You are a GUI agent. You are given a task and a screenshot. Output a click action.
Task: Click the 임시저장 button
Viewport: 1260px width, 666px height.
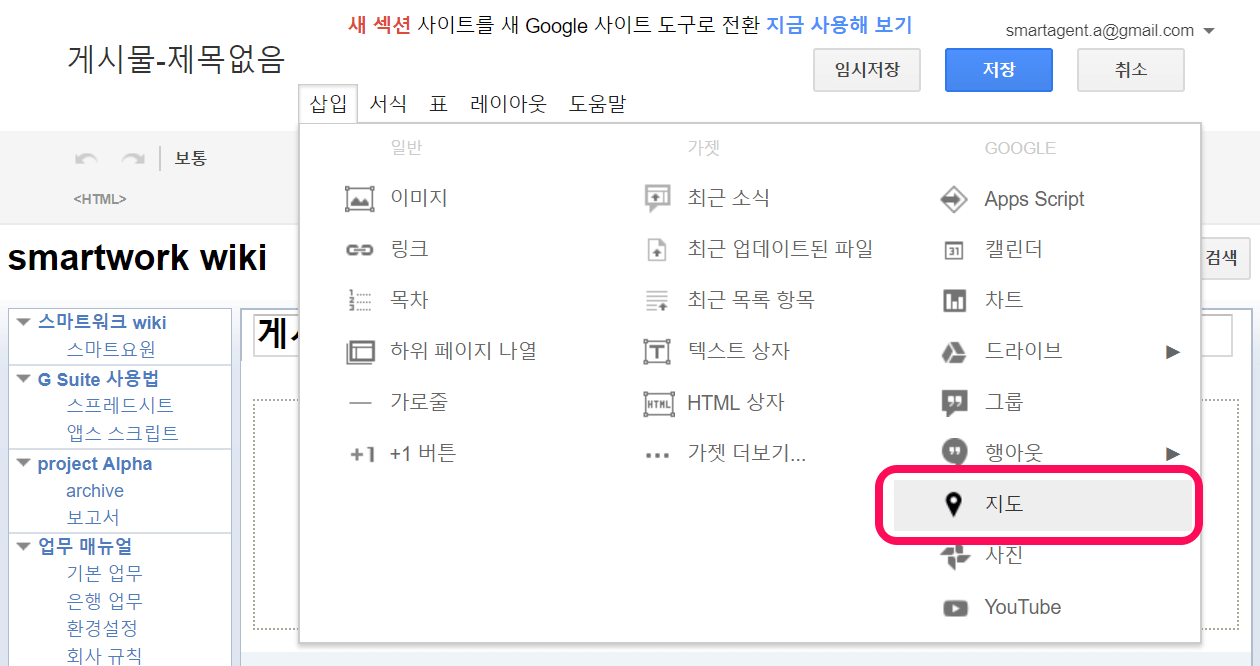pos(866,70)
